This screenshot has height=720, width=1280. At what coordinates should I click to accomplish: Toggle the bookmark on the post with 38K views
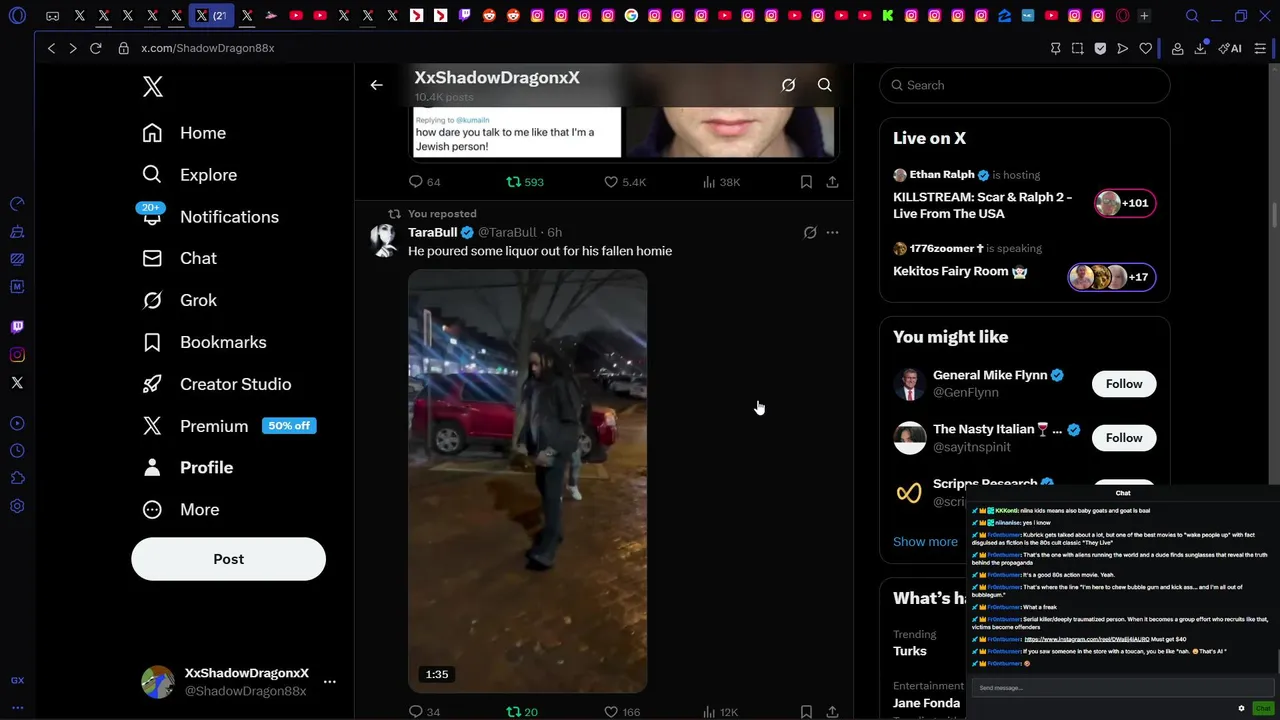tap(806, 182)
